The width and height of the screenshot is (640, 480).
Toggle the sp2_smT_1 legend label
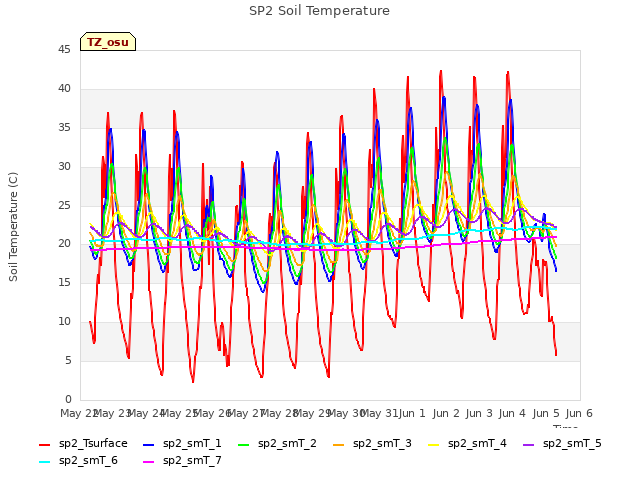click(x=192, y=443)
